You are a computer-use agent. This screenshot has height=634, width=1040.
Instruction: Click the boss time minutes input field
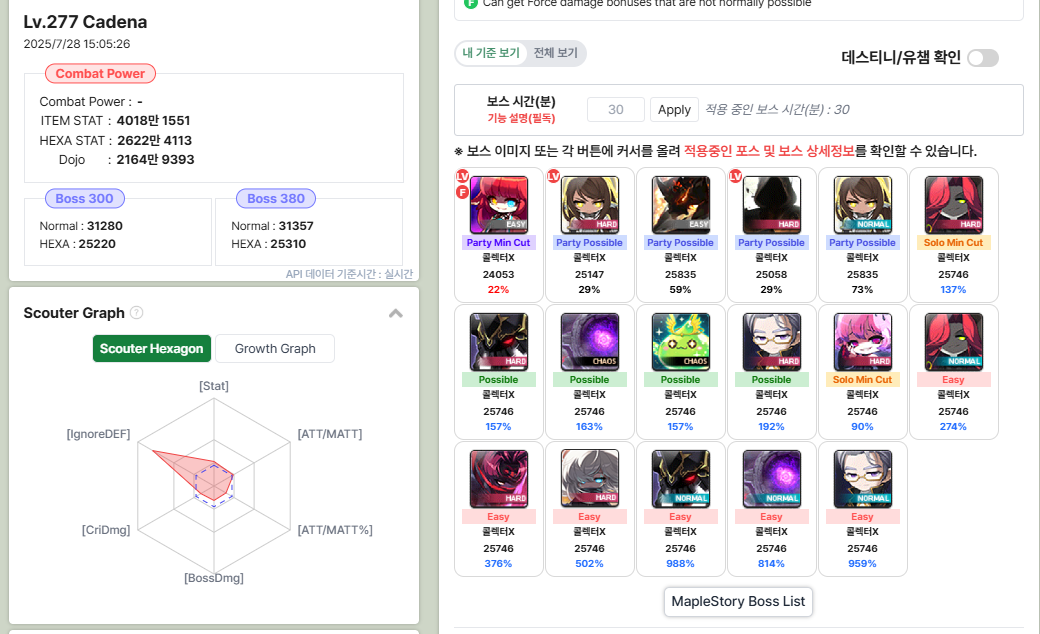(x=616, y=109)
